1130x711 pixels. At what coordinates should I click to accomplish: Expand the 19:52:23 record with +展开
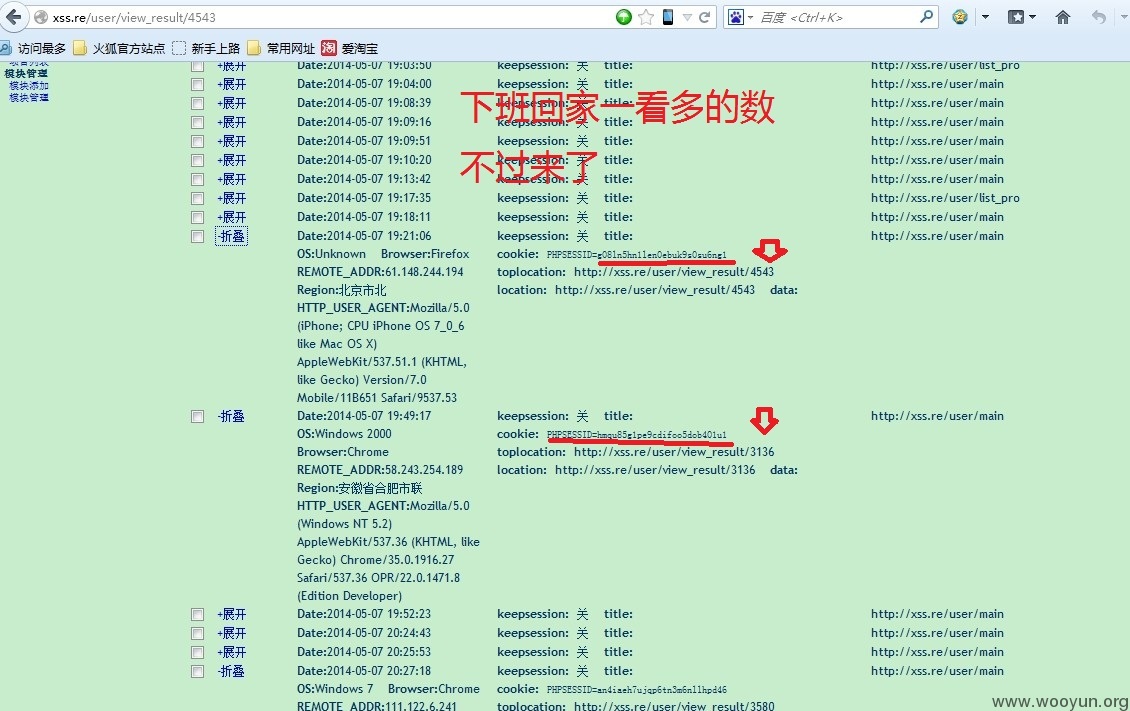coord(231,614)
